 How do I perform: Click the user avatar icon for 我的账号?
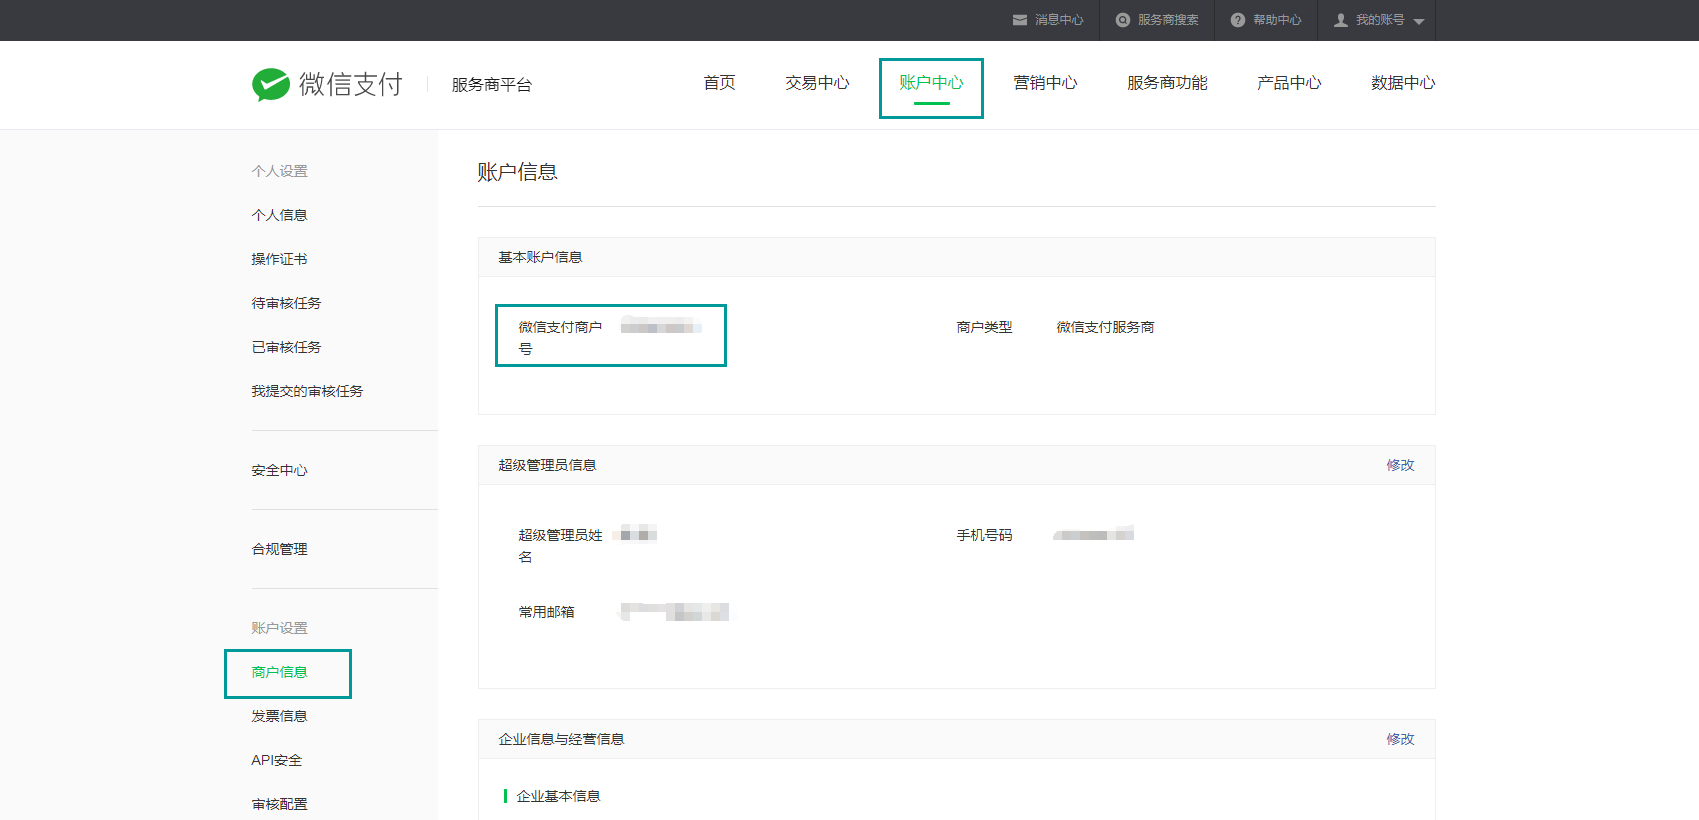(x=1341, y=20)
